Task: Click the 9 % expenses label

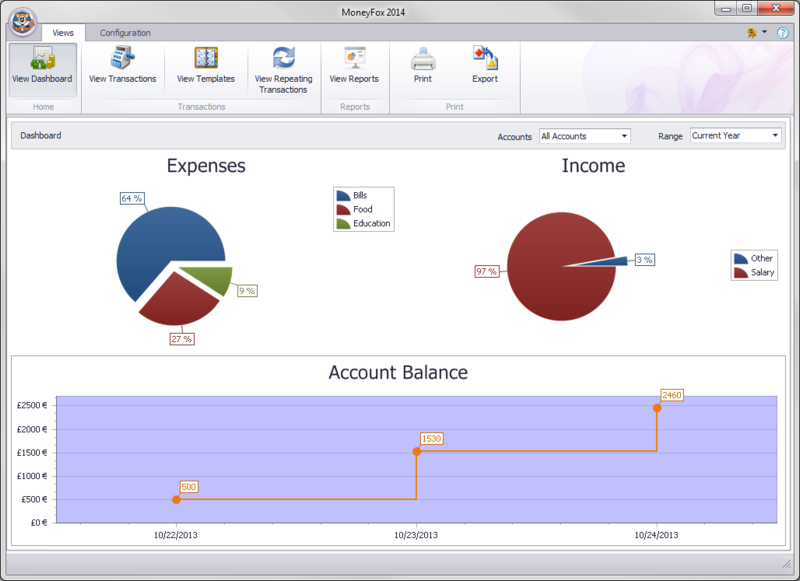Action: [247, 291]
